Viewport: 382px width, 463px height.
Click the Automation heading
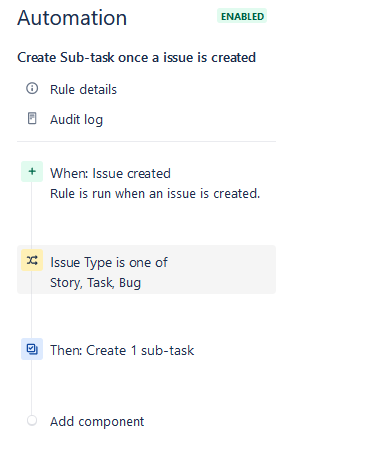tap(72, 18)
